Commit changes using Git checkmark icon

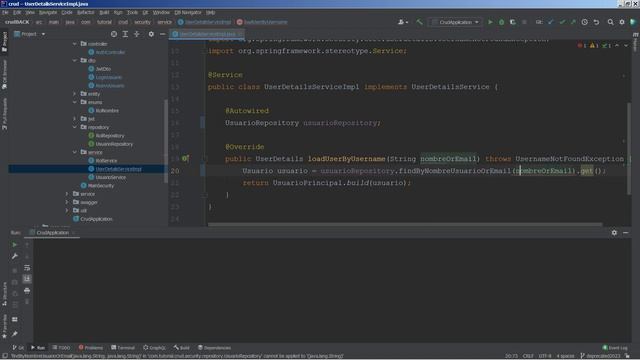(x=562, y=22)
